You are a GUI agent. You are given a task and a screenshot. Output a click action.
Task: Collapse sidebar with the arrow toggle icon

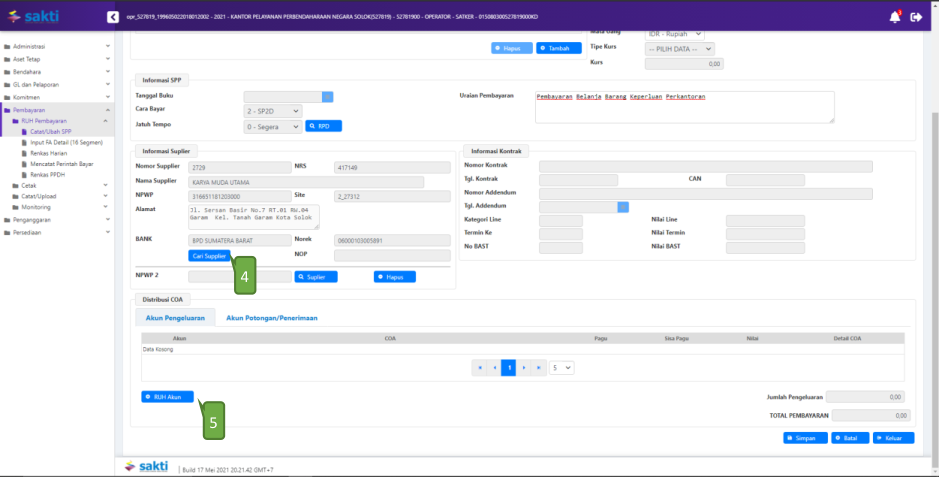click(112, 17)
